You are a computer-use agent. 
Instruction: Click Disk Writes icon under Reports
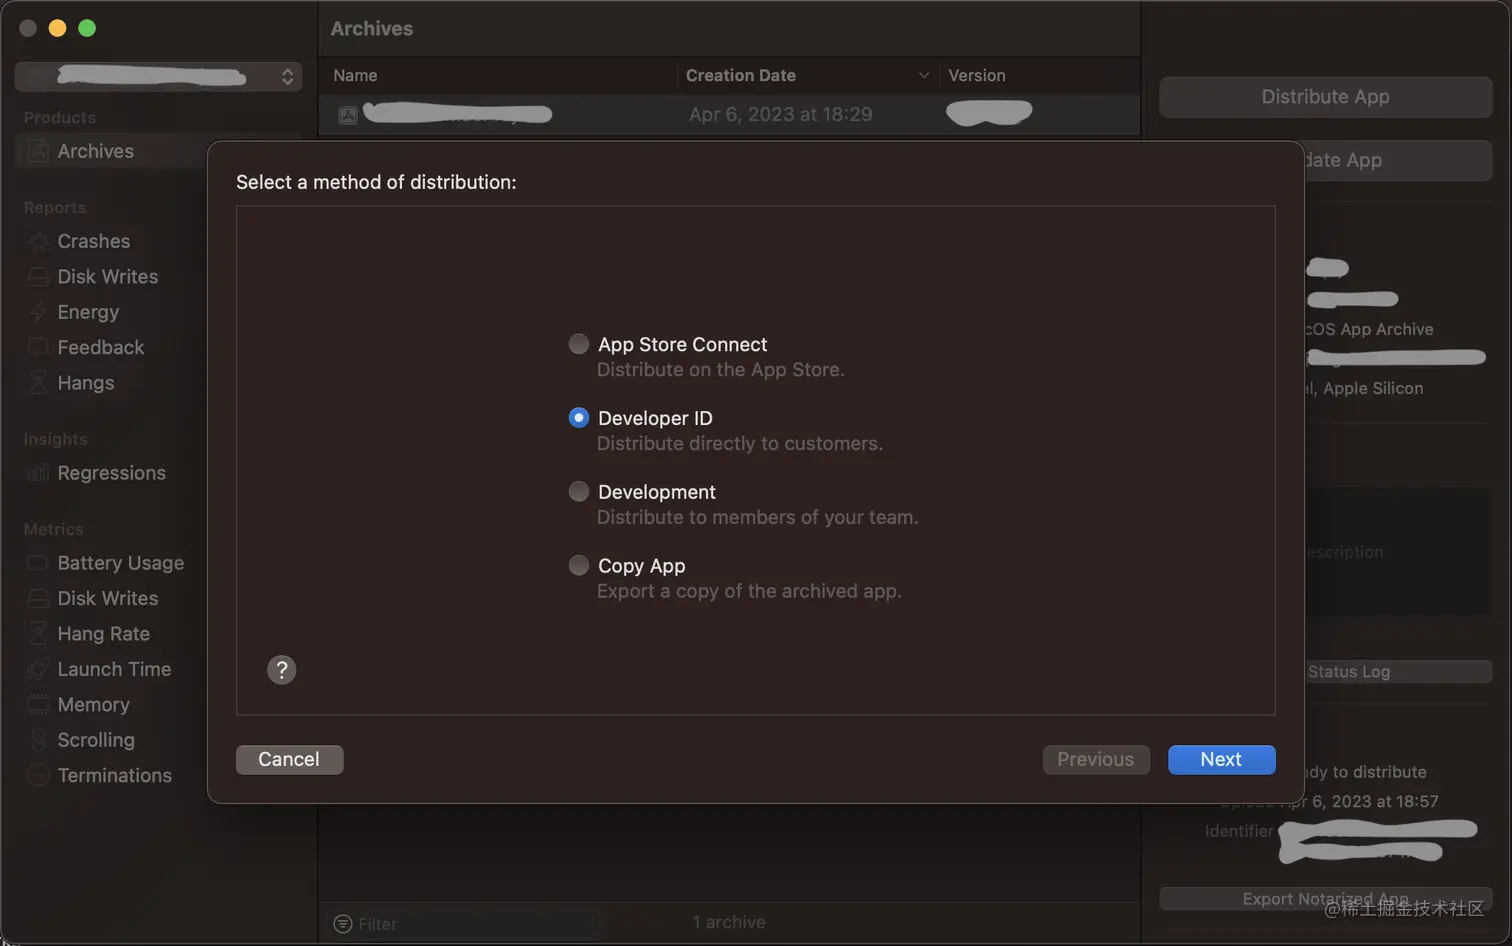38,277
